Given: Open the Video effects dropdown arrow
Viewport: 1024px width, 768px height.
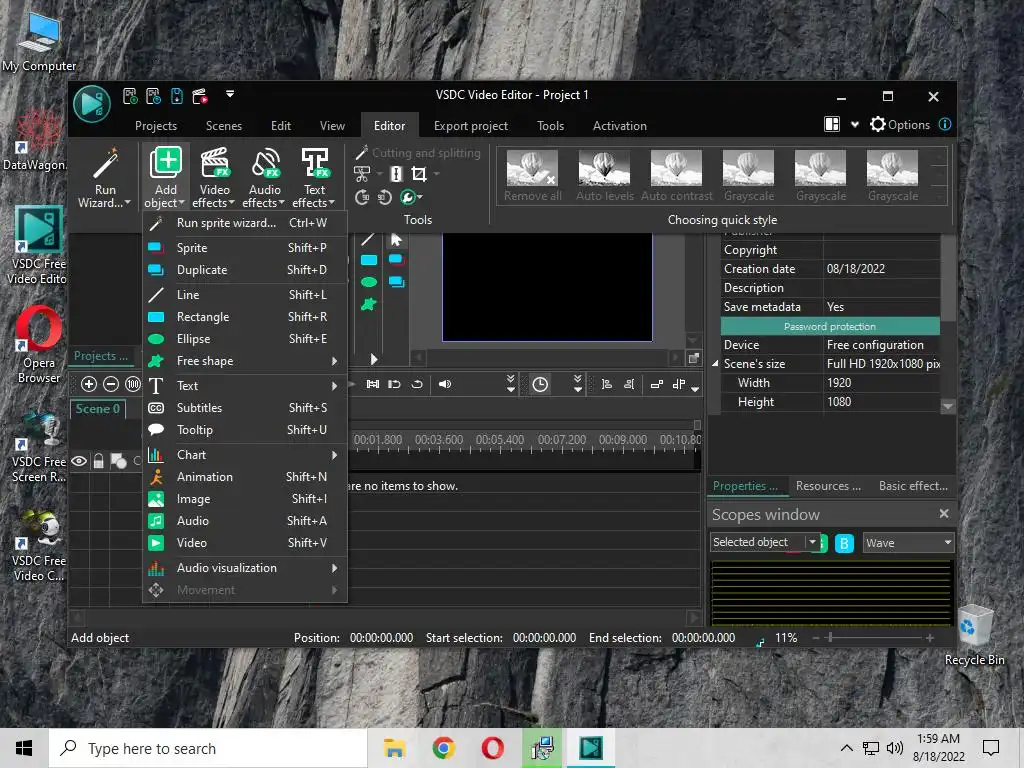Looking at the screenshot, I should pos(231,202).
